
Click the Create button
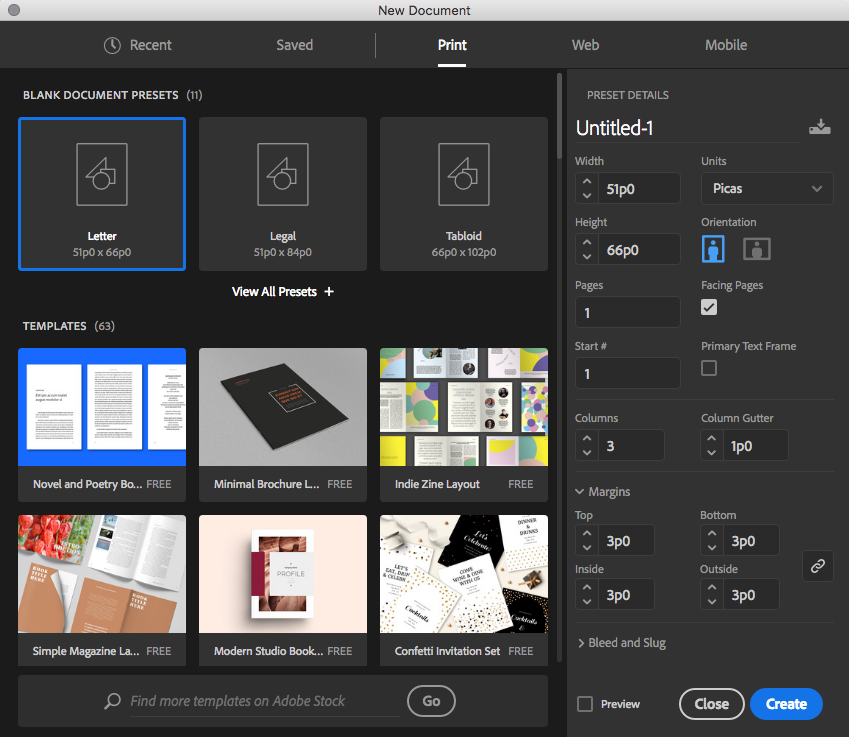click(x=786, y=704)
